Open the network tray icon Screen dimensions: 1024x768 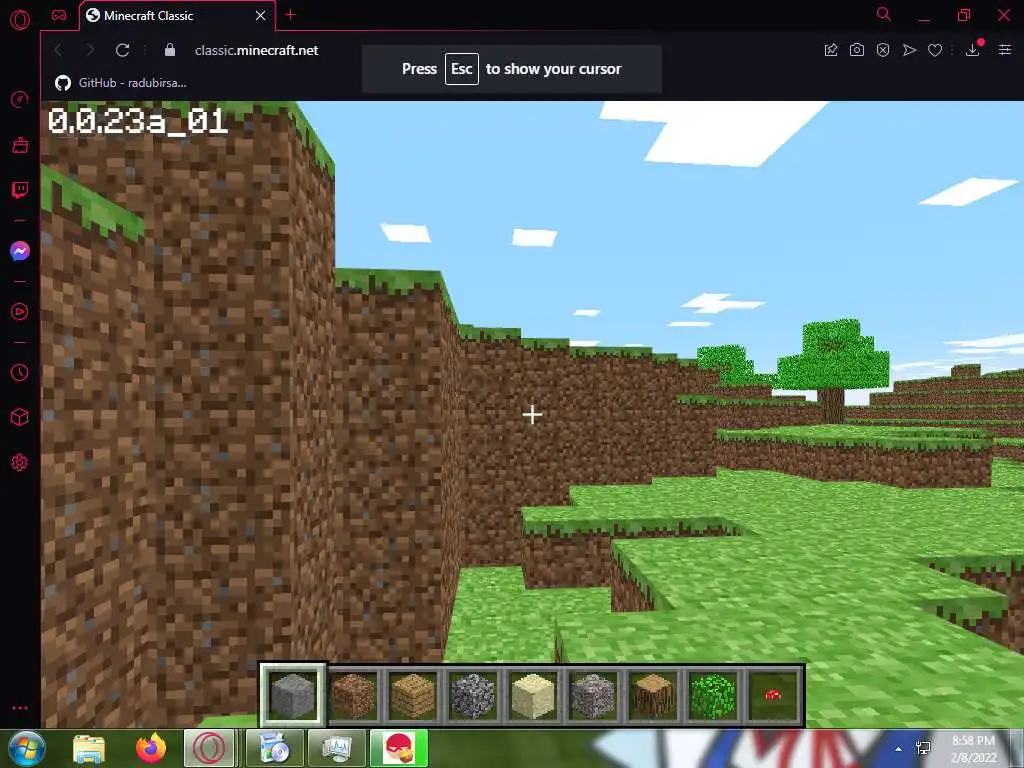coord(923,748)
